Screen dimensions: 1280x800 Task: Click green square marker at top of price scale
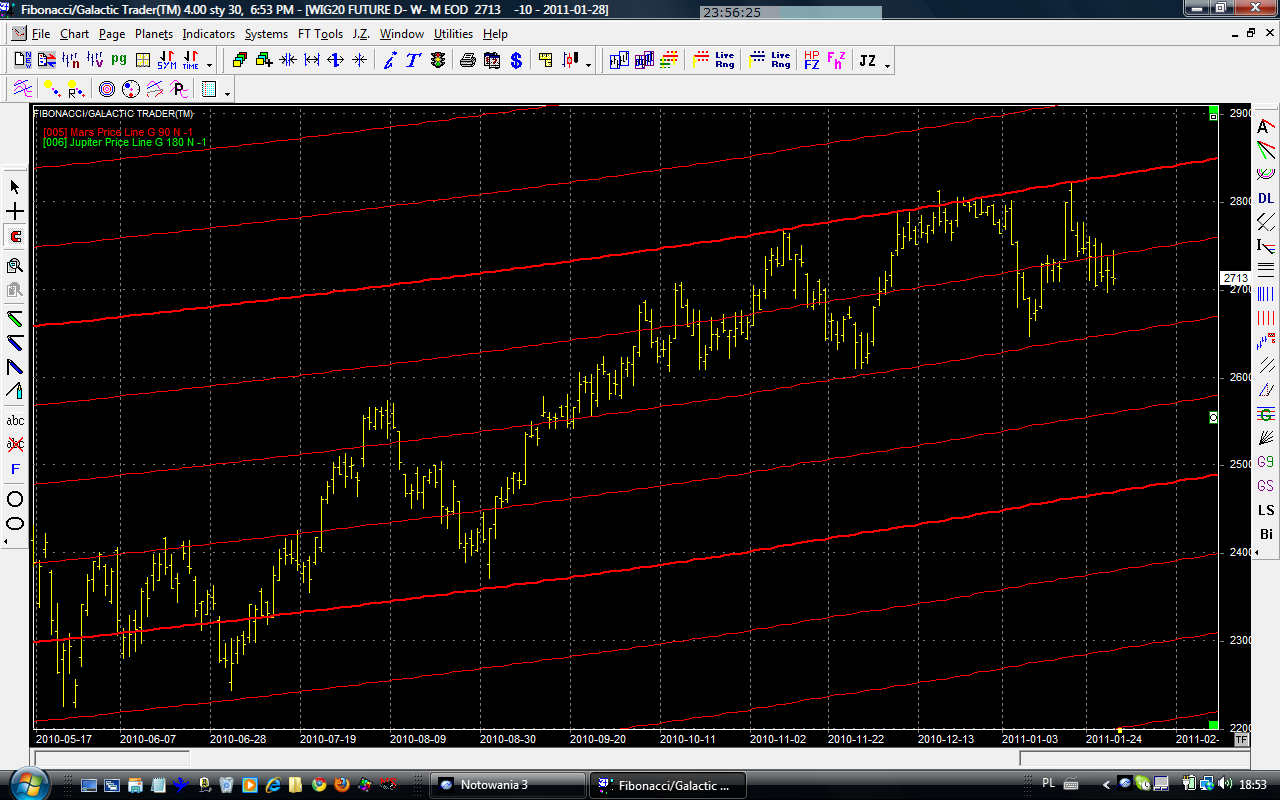[1213, 110]
